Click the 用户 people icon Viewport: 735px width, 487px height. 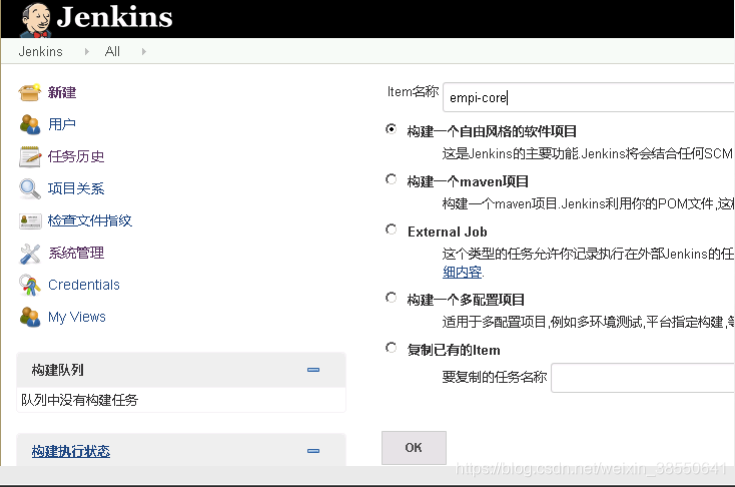(30, 124)
